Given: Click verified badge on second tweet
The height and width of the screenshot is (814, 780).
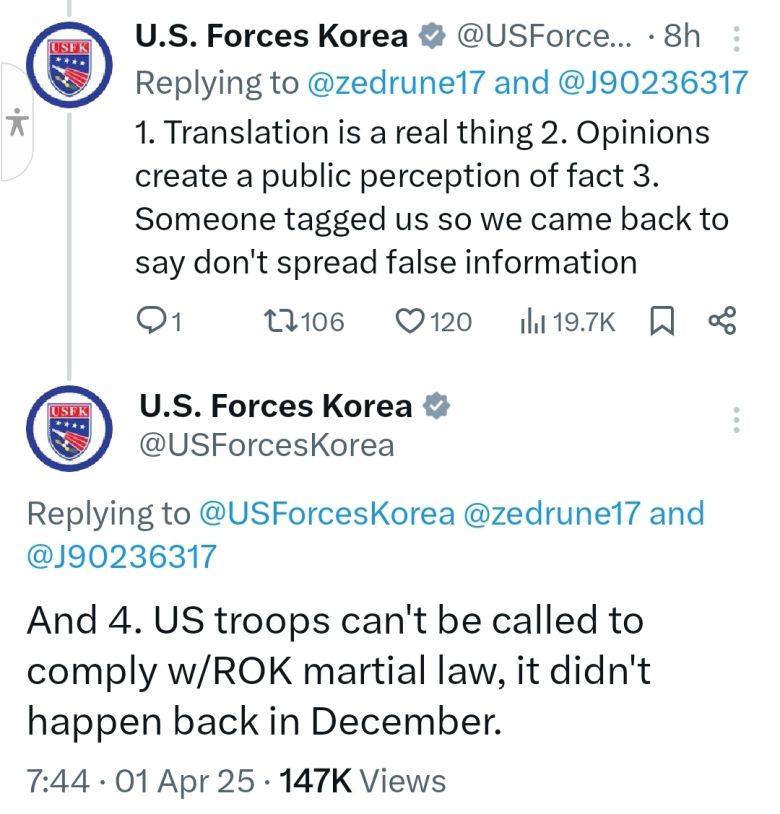Looking at the screenshot, I should (x=435, y=406).
